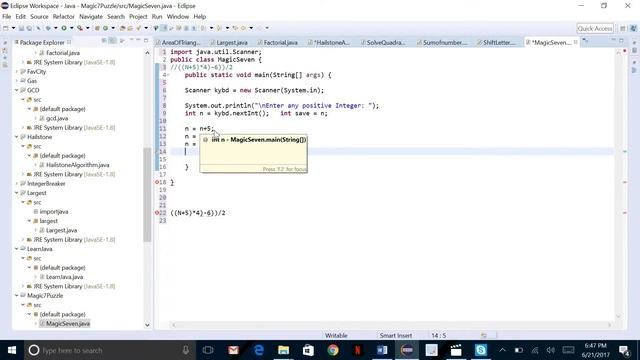Open Google Chrome from the taskbar
The width and height of the screenshot is (640, 360).
point(333,350)
